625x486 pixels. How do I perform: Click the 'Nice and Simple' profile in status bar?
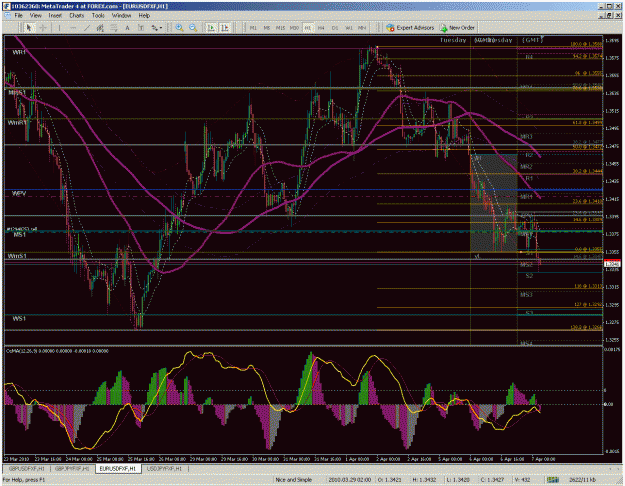[293, 480]
